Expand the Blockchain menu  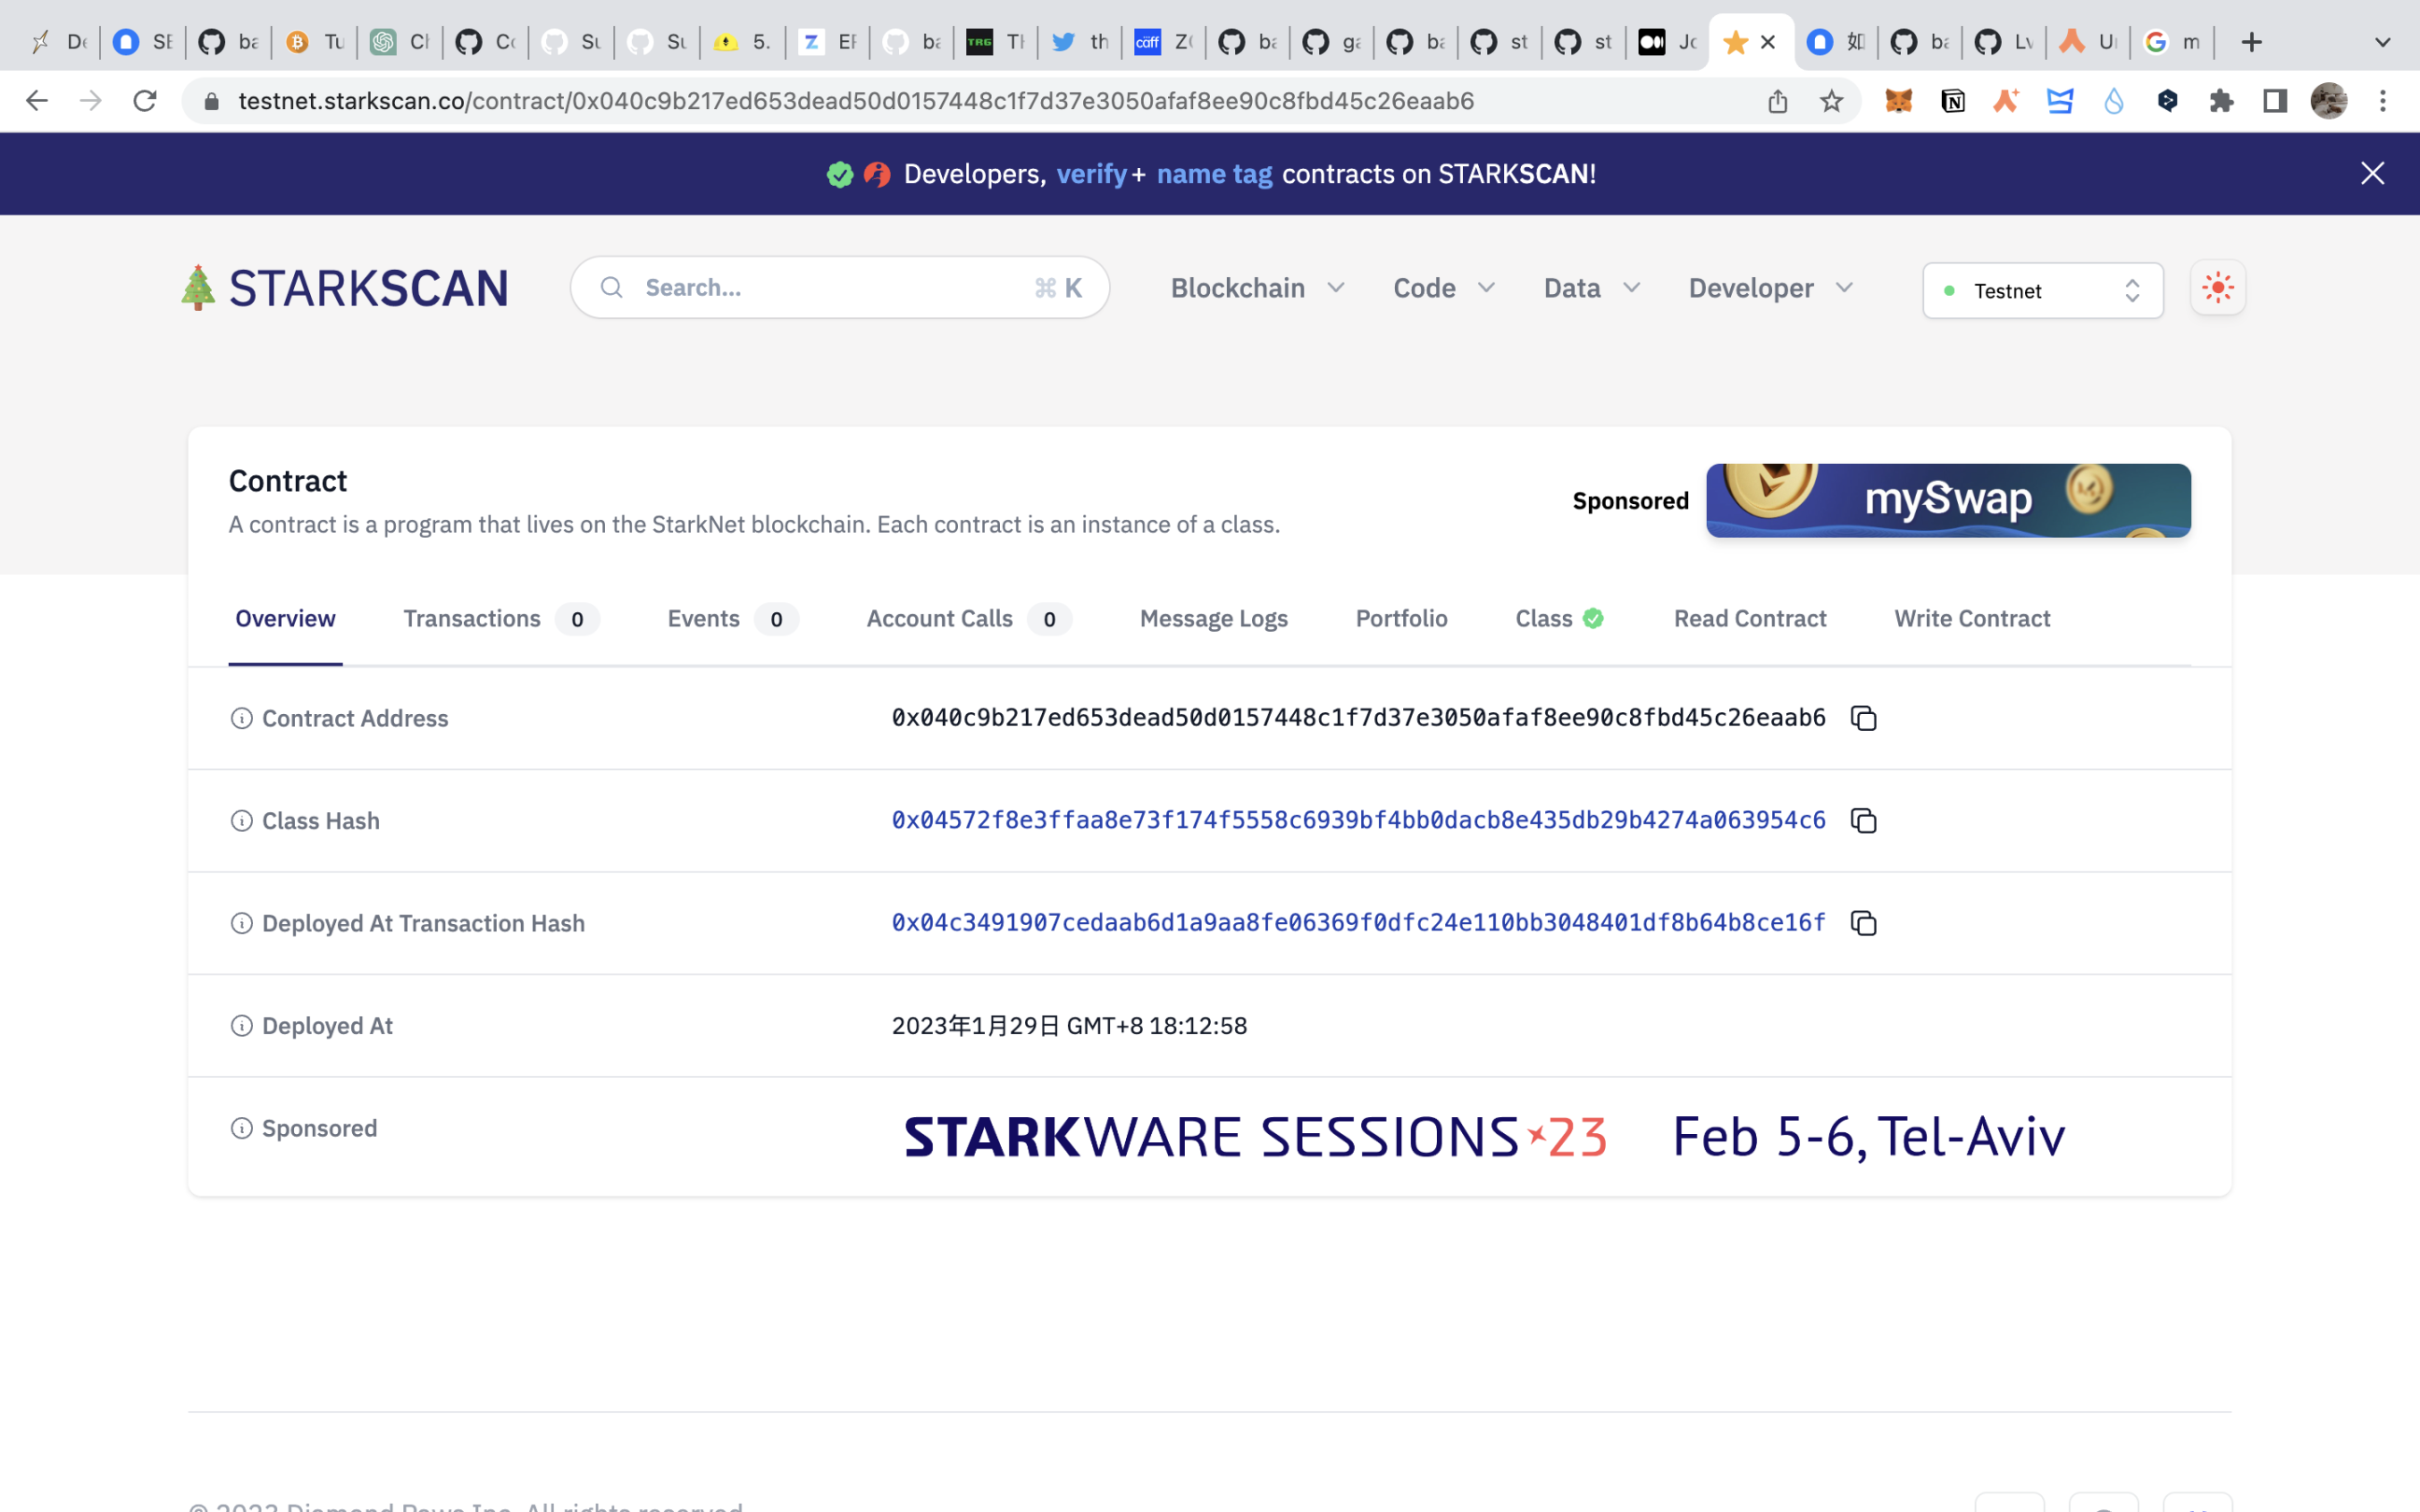1256,289
